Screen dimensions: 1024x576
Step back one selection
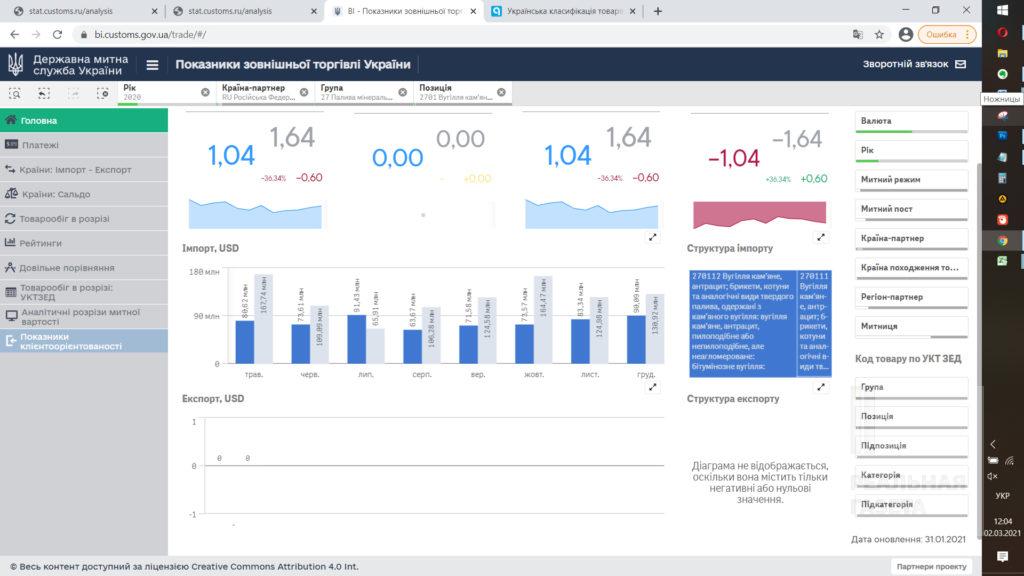(44, 93)
